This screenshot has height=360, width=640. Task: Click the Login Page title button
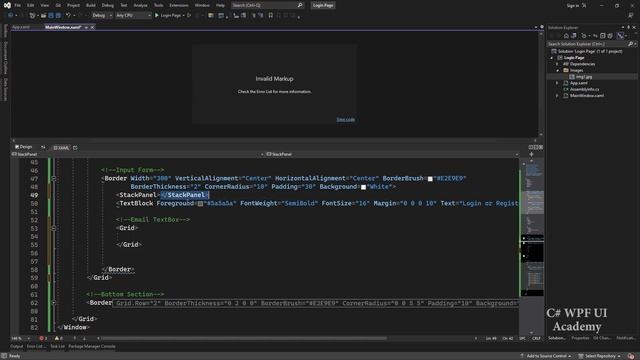click(323, 5)
